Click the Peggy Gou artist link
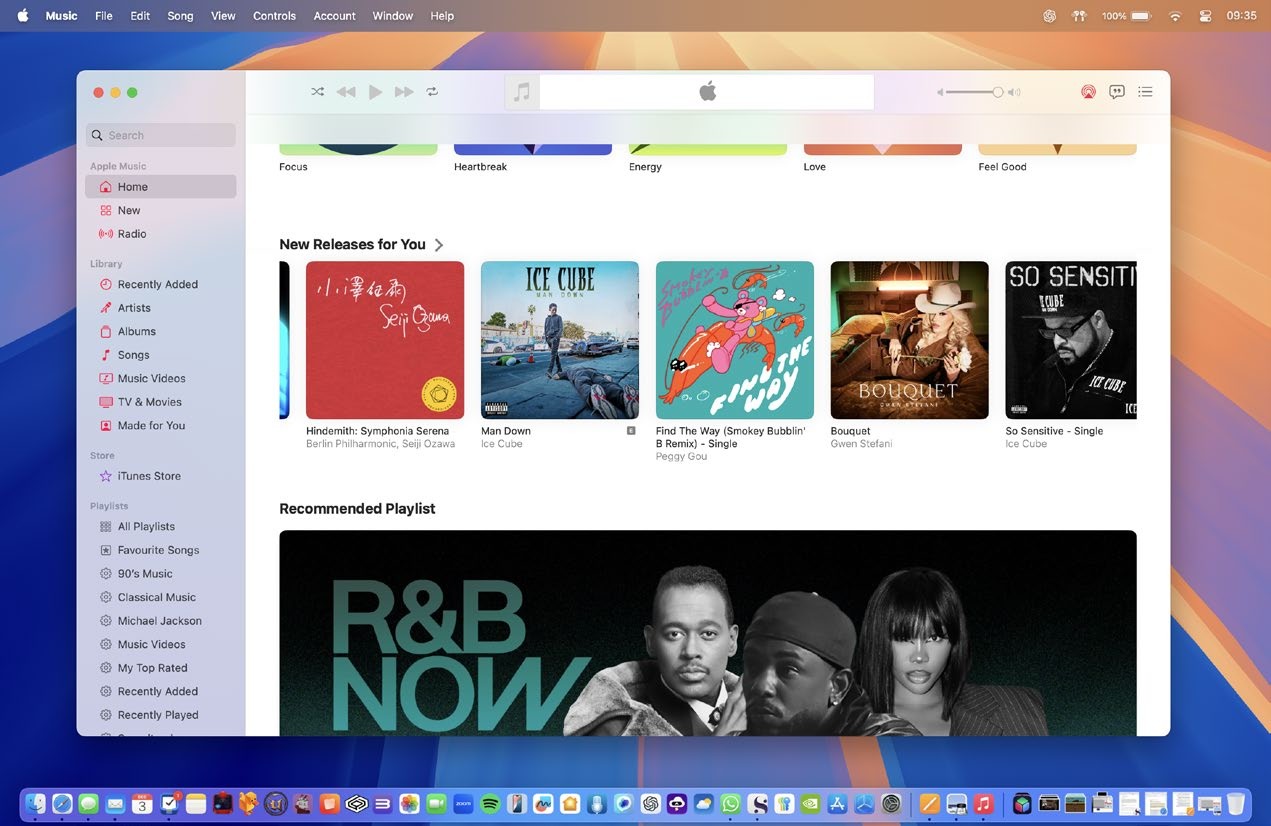 tap(681, 456)
